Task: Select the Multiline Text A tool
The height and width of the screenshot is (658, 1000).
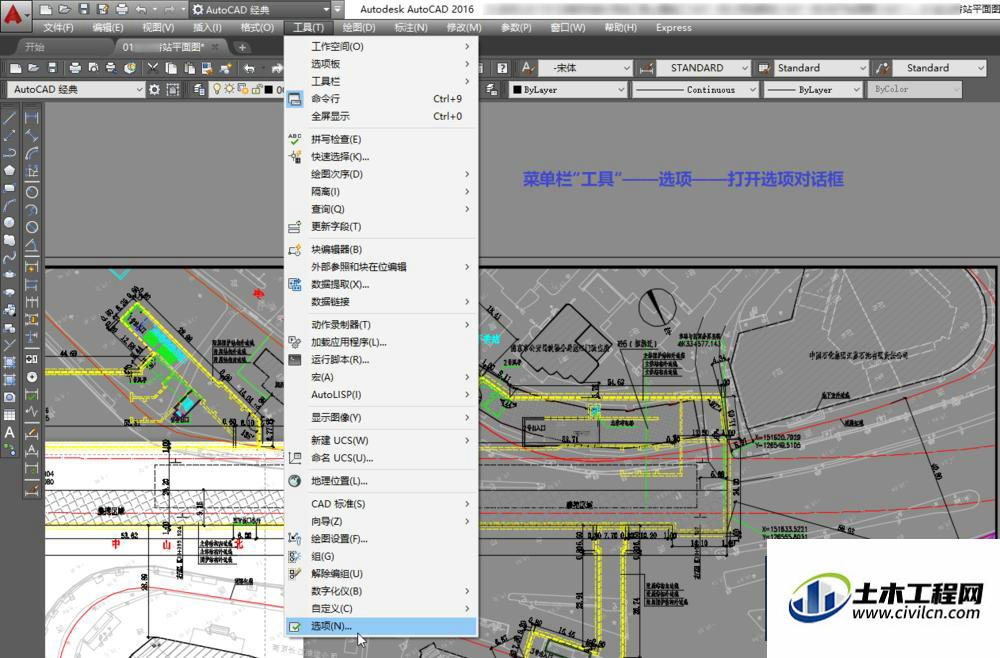Action: click(x=10, y=432)
